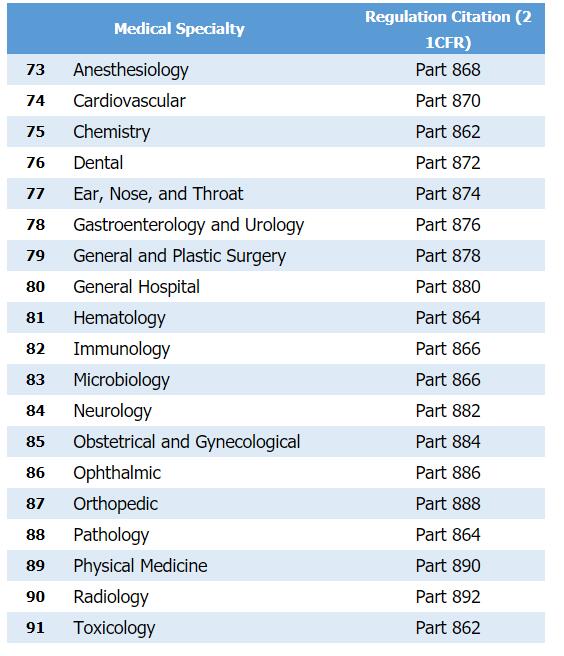Select the Neurology row

(x=276, y=411)
